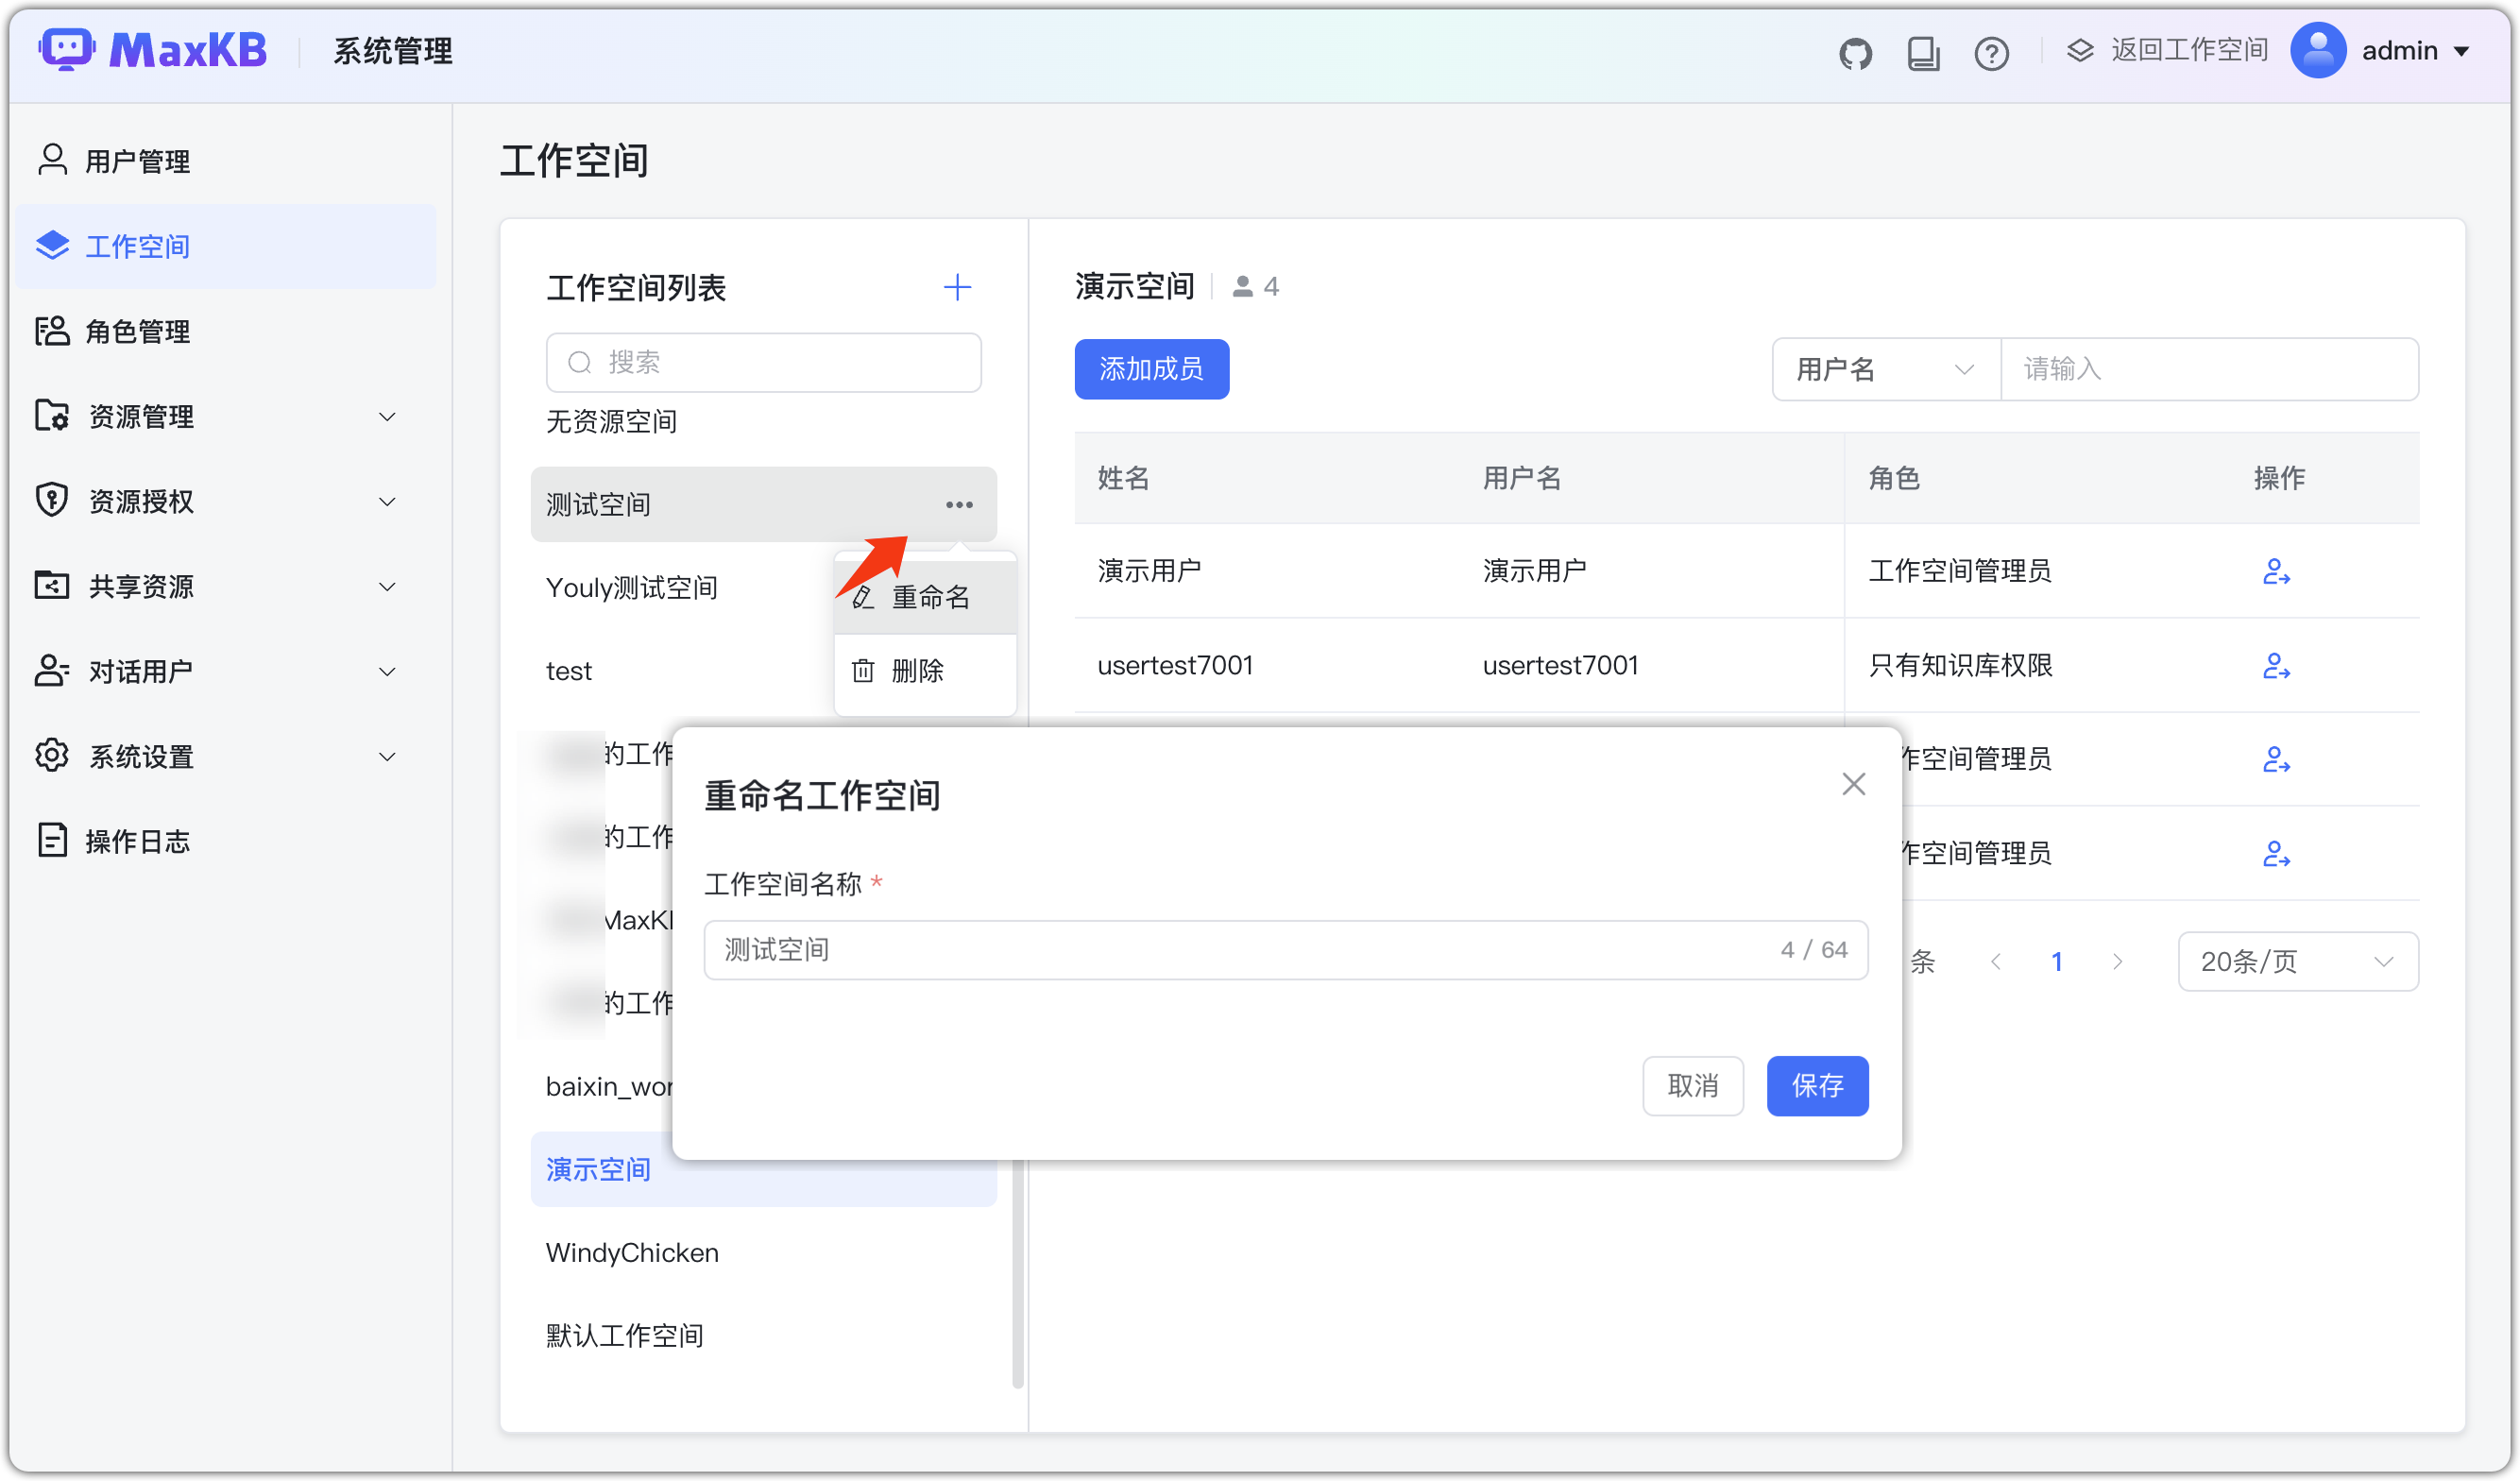Viewport: 2520px width, 1481px height.
Task: Click the admin avatar icon
Action: [2319, 50]
